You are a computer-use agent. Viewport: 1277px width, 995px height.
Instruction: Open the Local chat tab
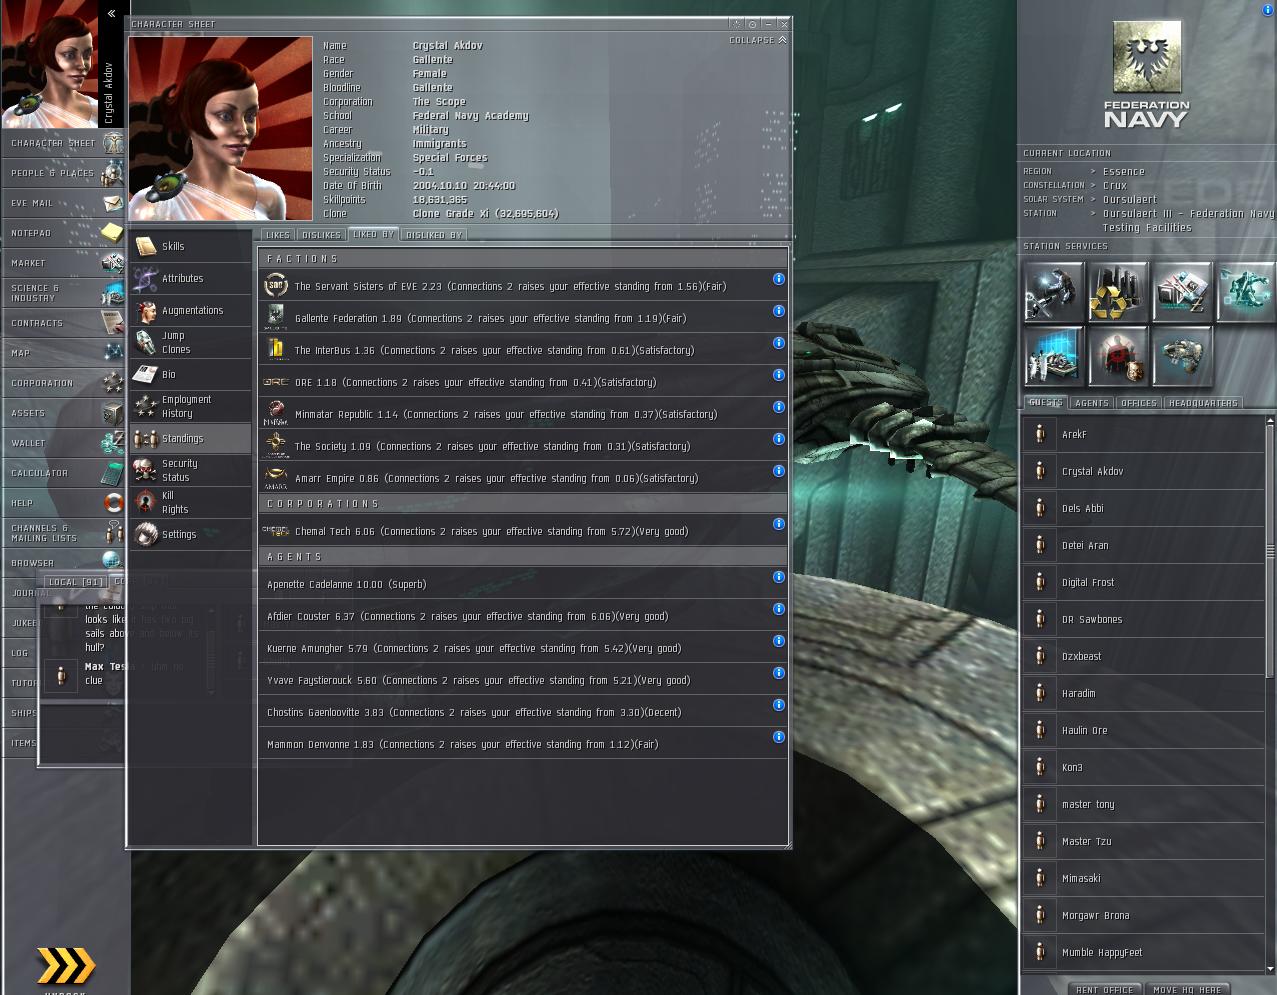pos(75,582)
